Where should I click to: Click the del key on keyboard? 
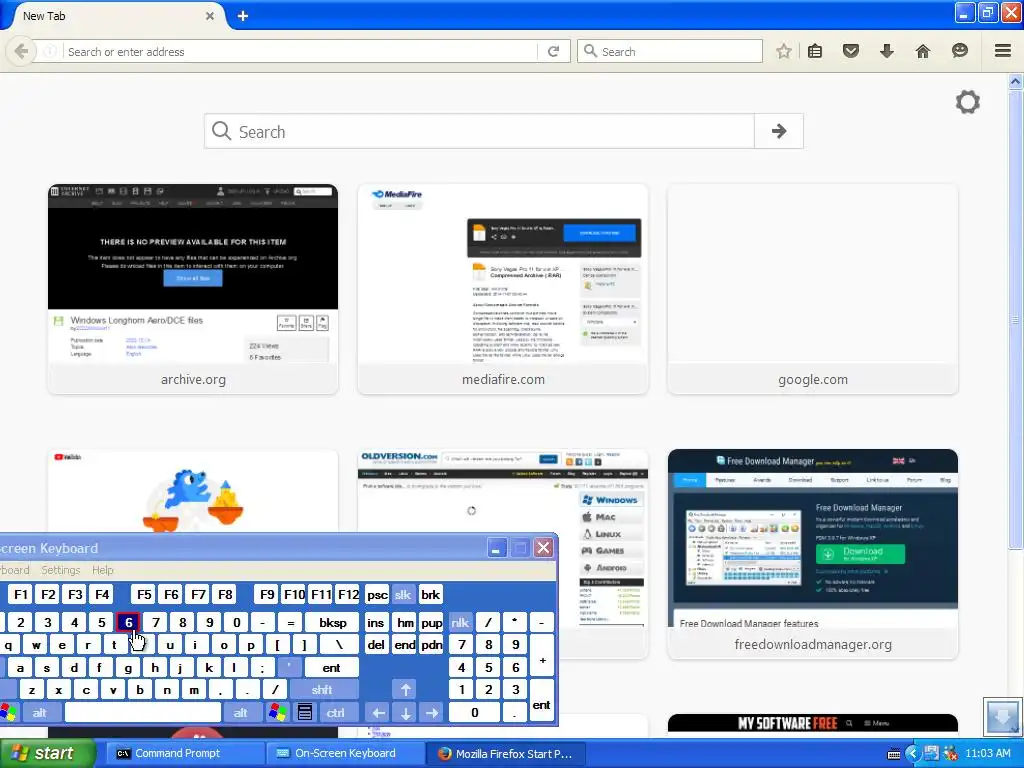tap(376, 645)
